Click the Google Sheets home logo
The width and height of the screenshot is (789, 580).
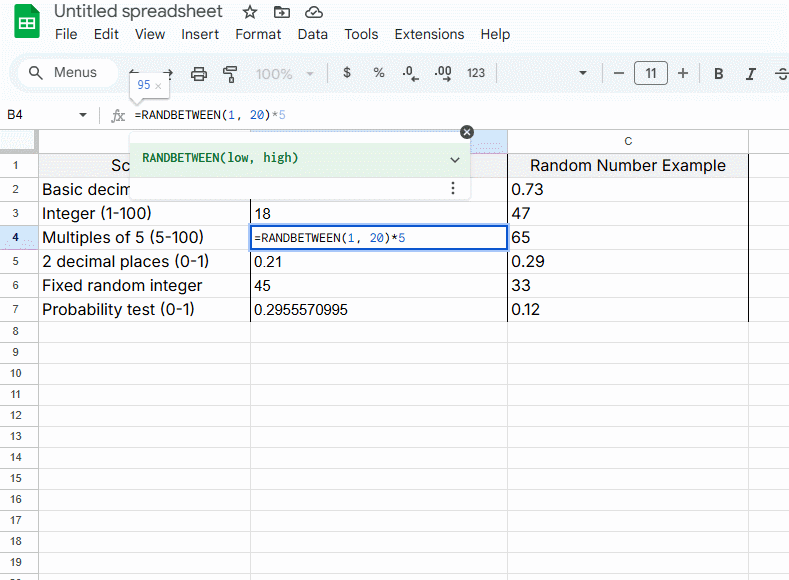tap(27, 23)
